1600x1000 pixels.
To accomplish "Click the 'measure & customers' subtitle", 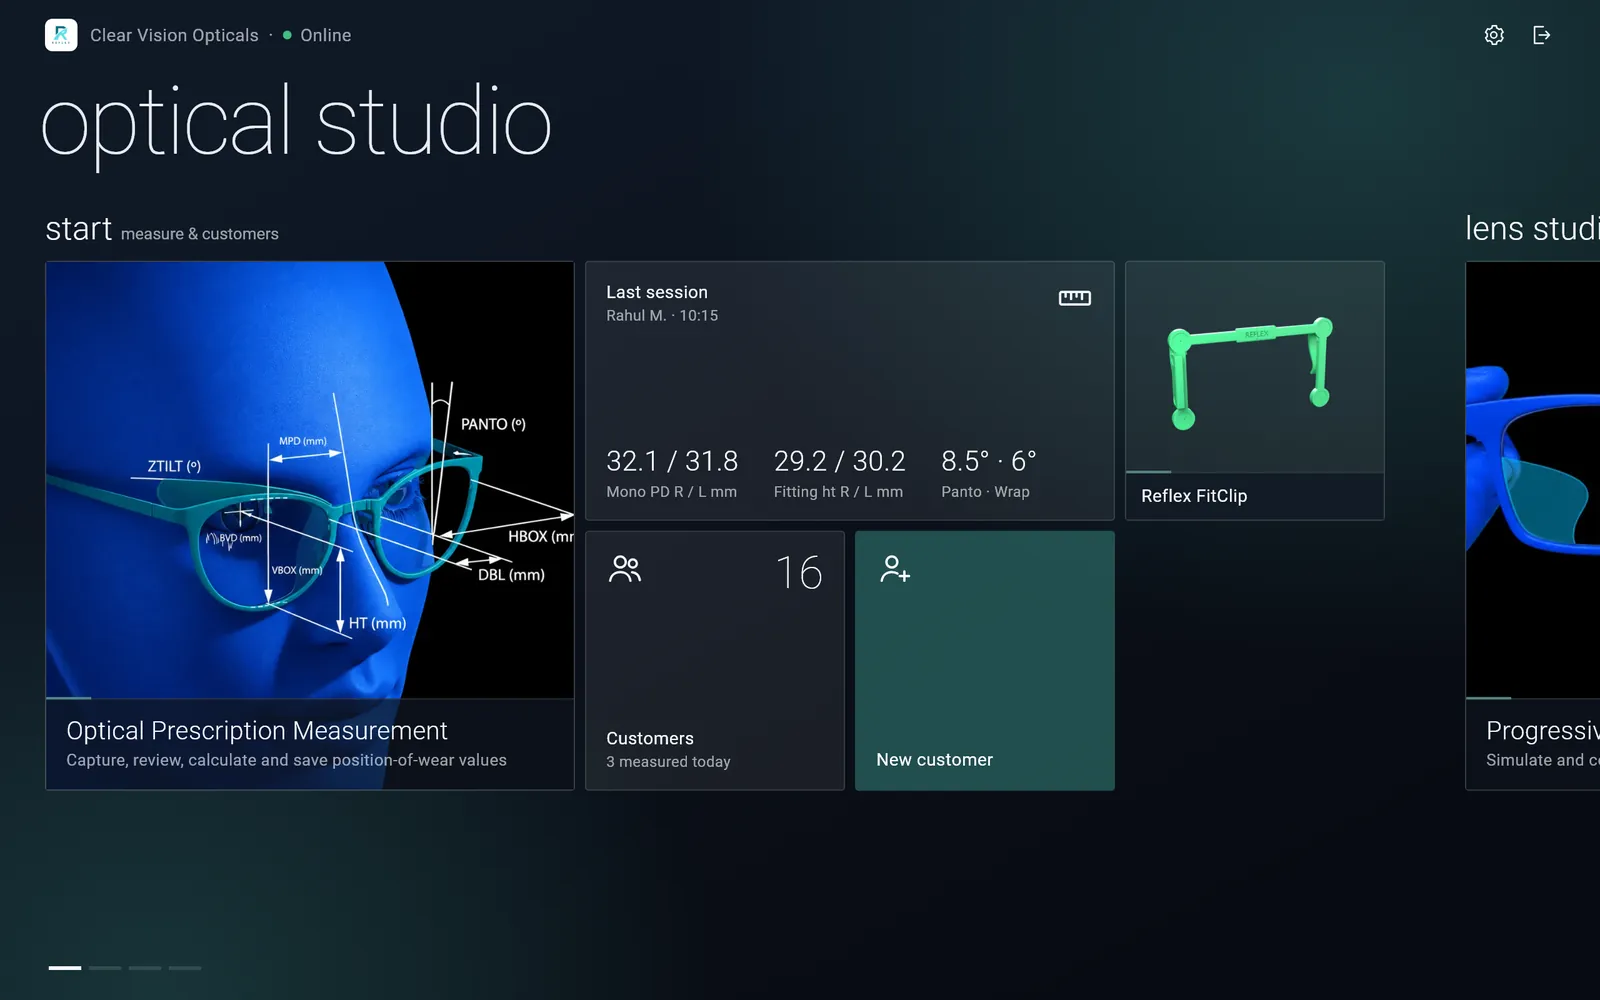I will pyautogui.click(x=200, y=234).
